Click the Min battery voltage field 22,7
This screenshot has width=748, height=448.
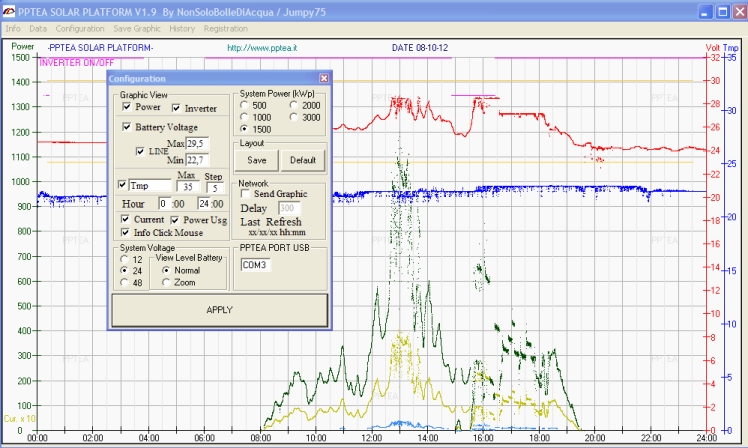(197, 160)
